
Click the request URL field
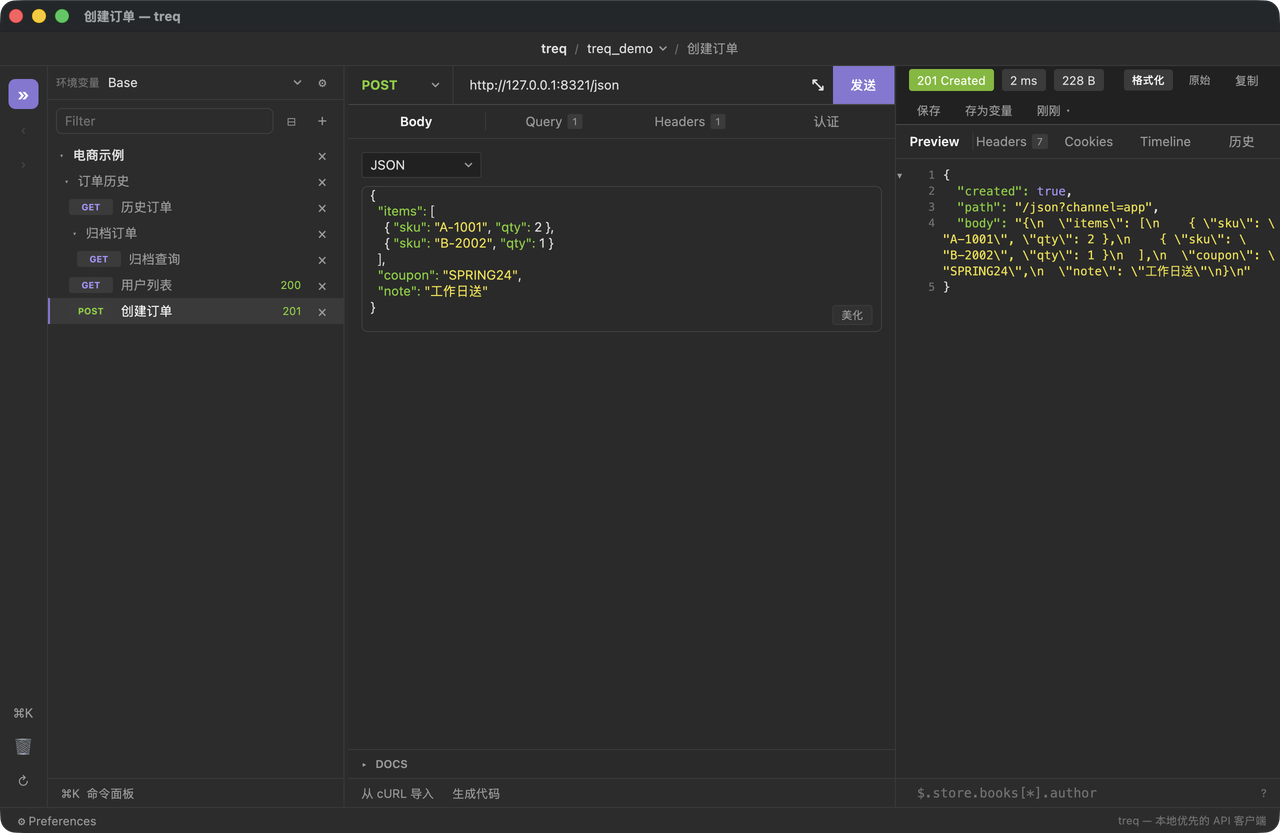click(x=632, y=85)
